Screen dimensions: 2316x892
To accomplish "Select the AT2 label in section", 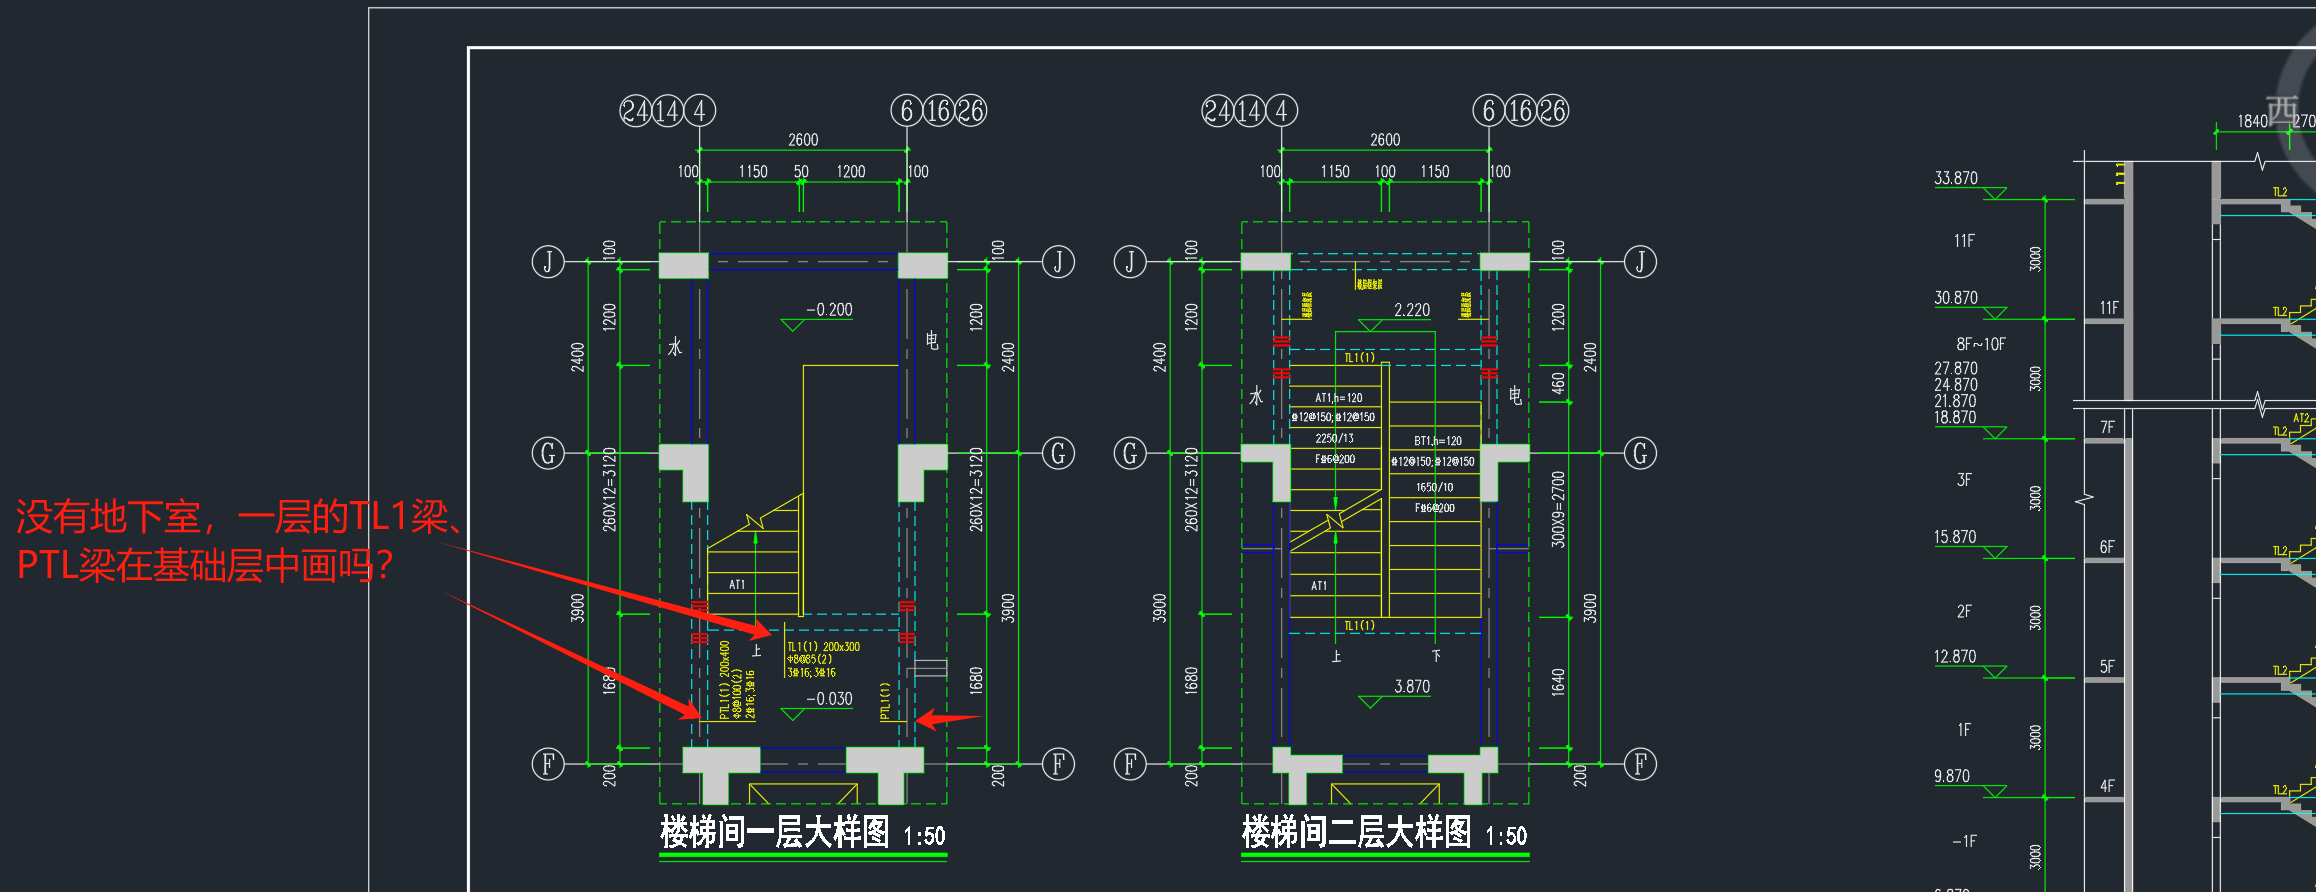I will 2300,418.
